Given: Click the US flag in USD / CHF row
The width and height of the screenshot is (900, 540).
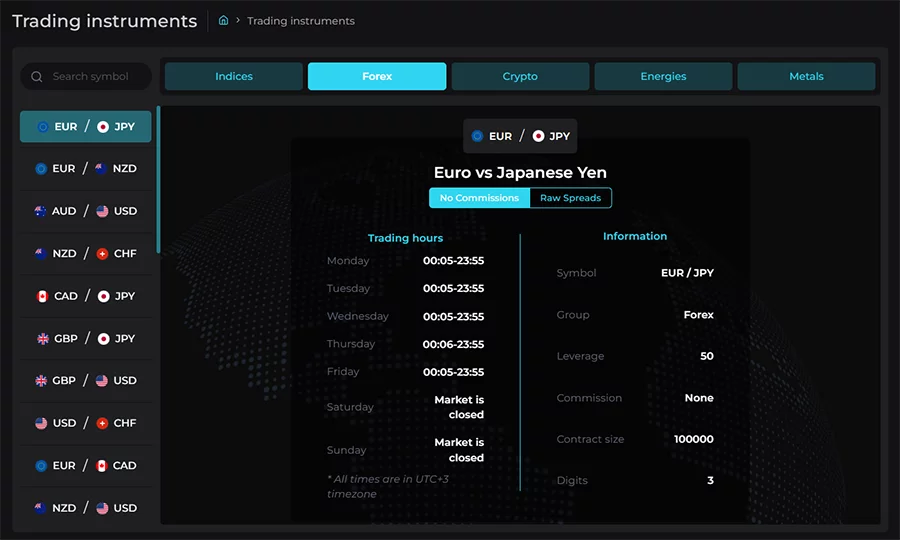Looking at the screenshot, I should click(41, 423).
